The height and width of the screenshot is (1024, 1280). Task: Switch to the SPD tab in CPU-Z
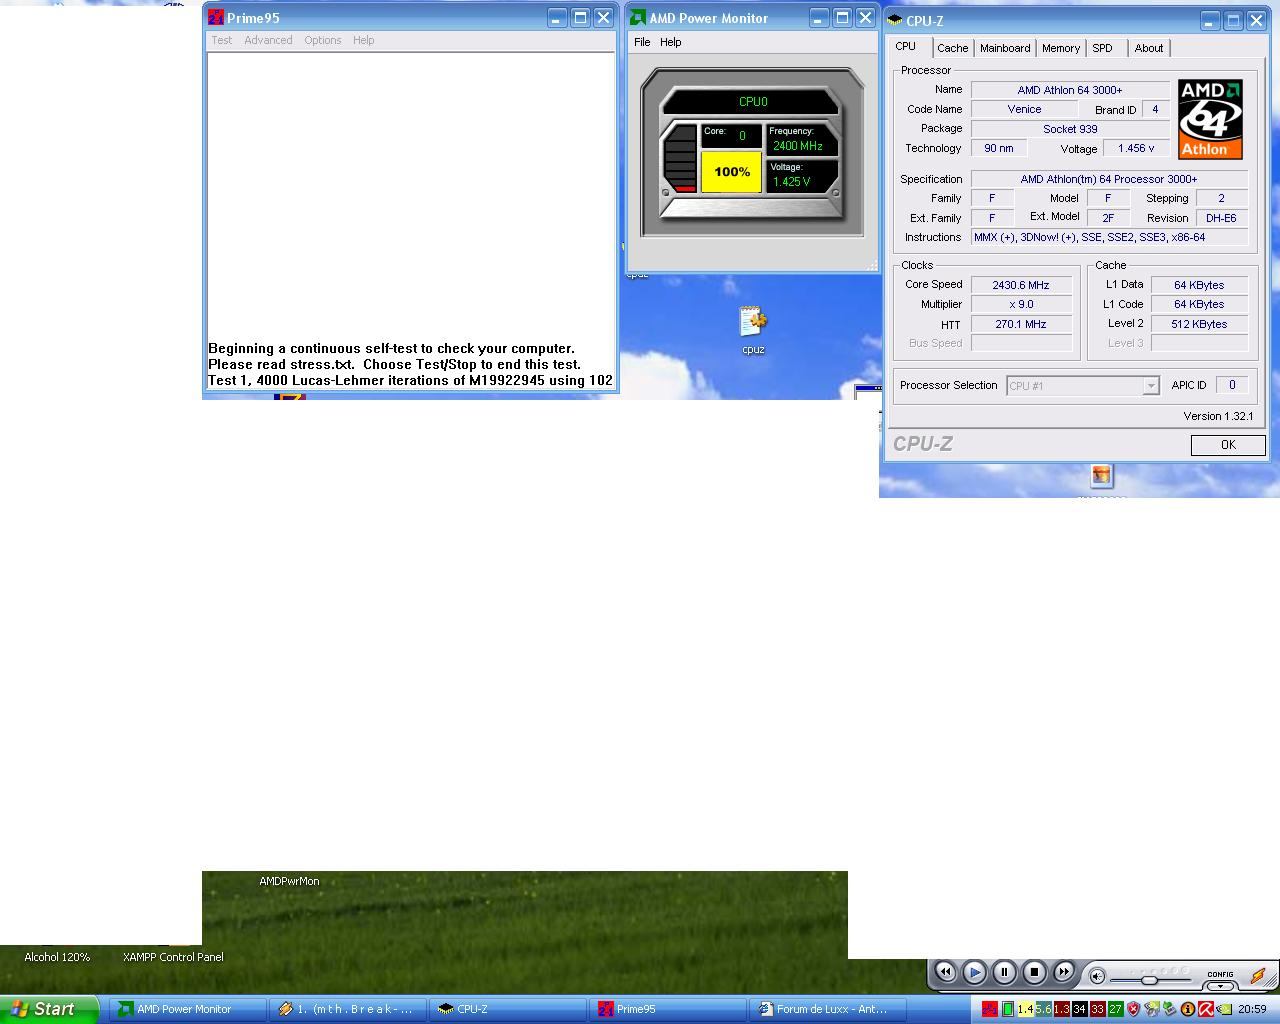(1102, 48)
